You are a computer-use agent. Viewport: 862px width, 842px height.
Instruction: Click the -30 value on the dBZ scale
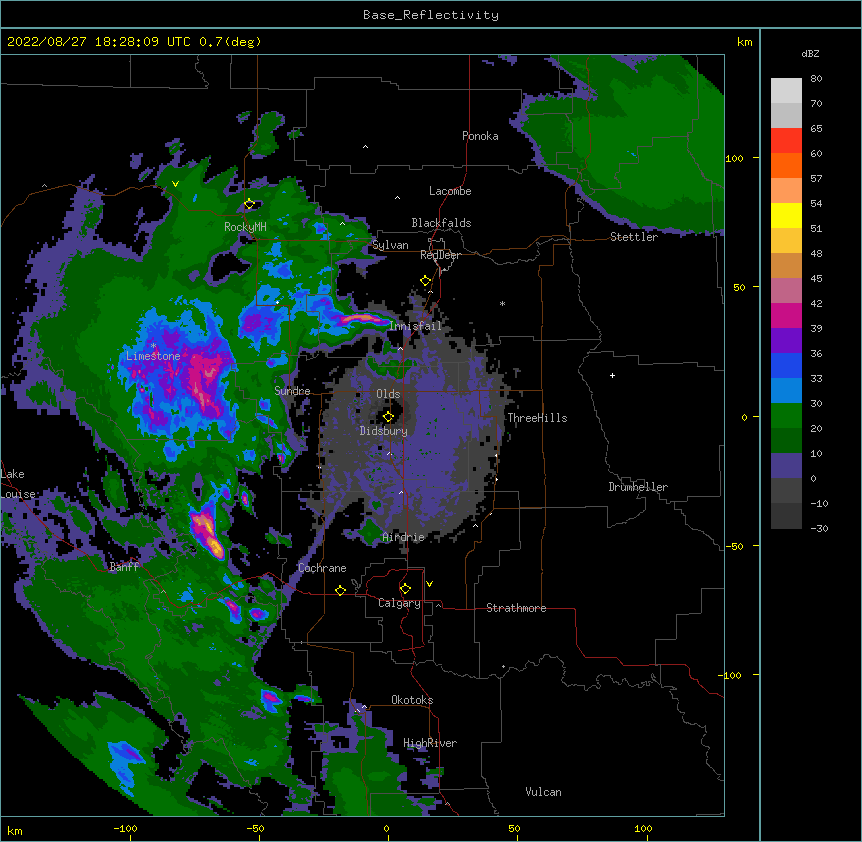point(819,528)
